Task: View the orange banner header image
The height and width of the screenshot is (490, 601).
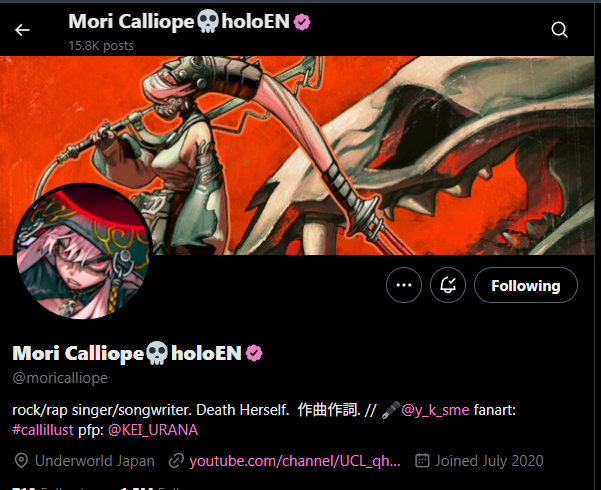Action: 297,155
